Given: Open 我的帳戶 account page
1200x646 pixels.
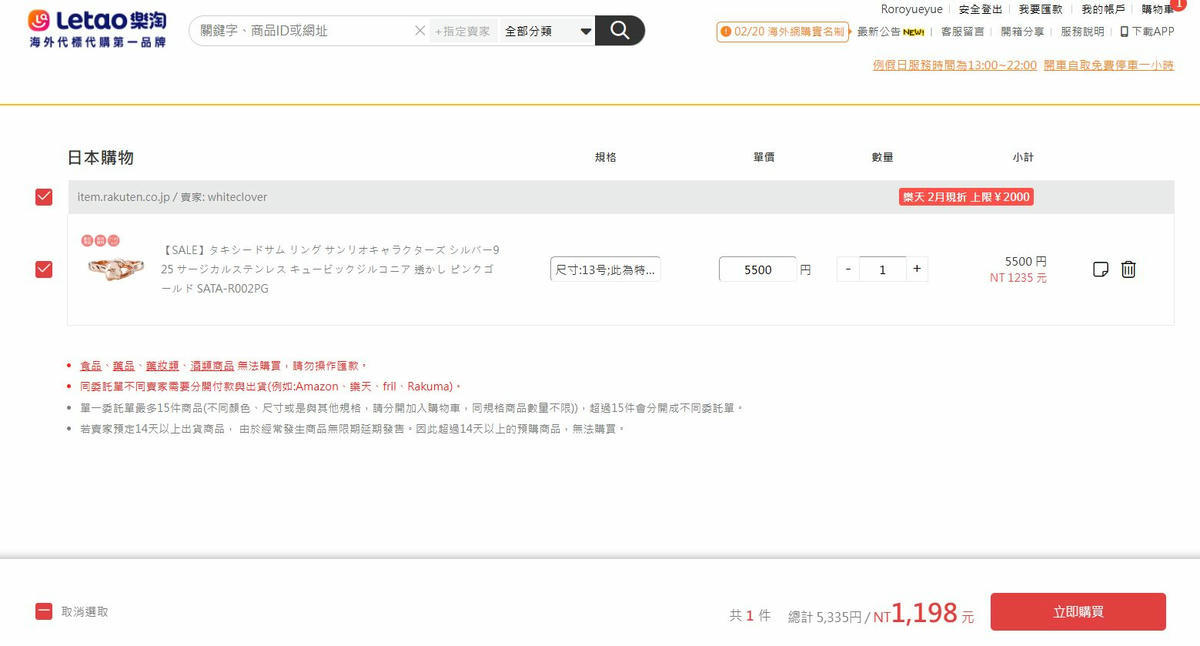Looking at the screenshot, I should point(1103,9).
